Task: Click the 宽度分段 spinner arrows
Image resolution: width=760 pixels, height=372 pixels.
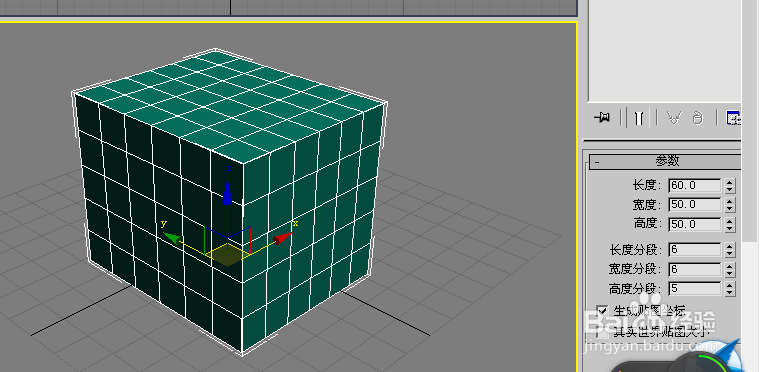Action: pos(730,269)
